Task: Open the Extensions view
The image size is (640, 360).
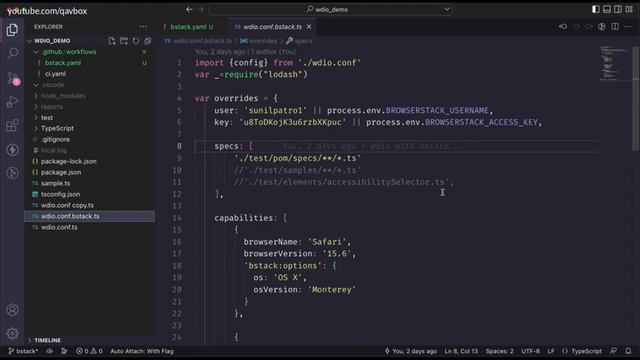Action: [12, 125]
